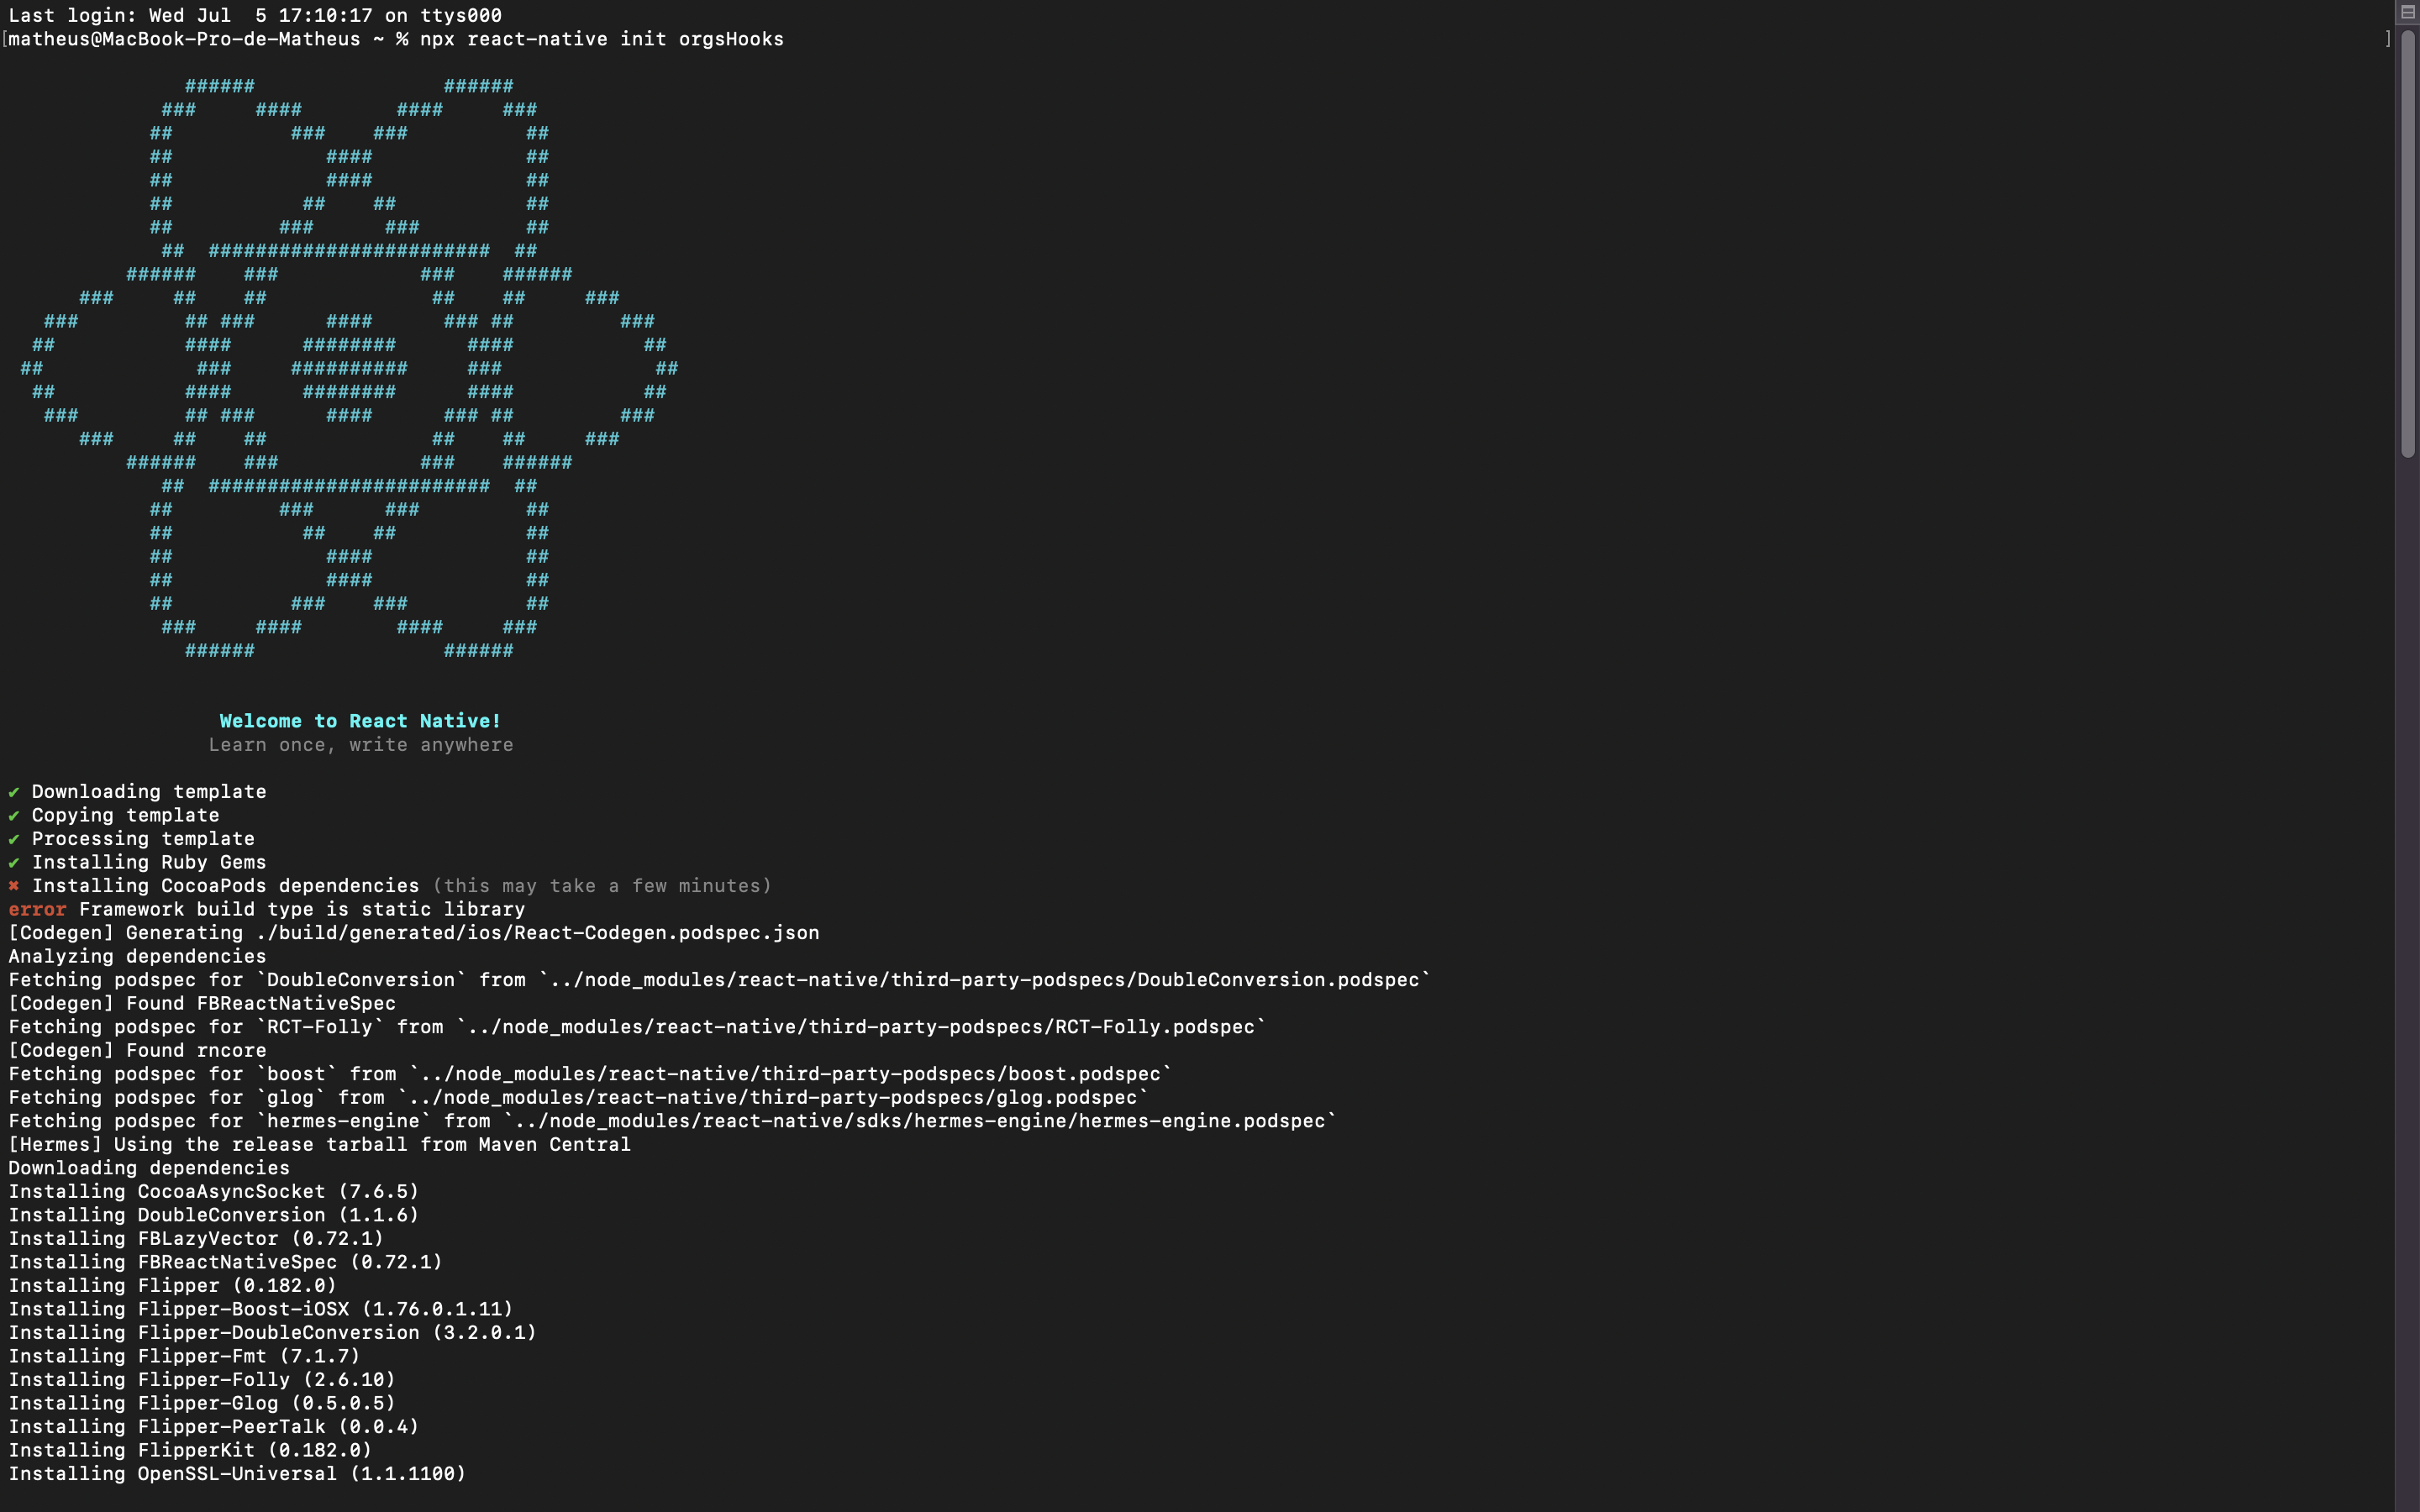Image resolution: width=2420 pixels, height=1512 pixels.
Task: Click 'Installing Flipper (0.182.0)'
Action: coord(173,1285)
